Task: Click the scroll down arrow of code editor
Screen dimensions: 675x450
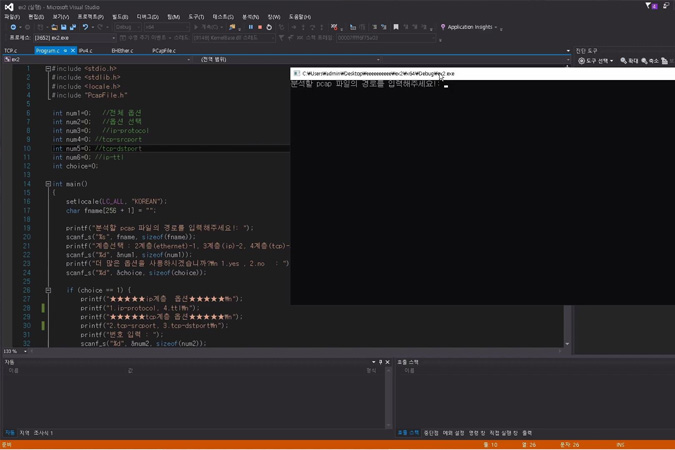Action: [x=567, y=344]
